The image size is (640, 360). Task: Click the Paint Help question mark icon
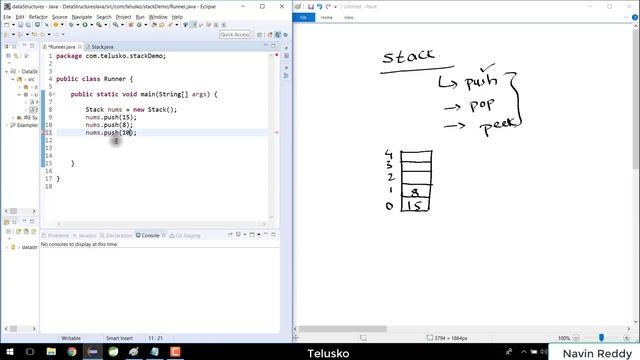(635, 17)
